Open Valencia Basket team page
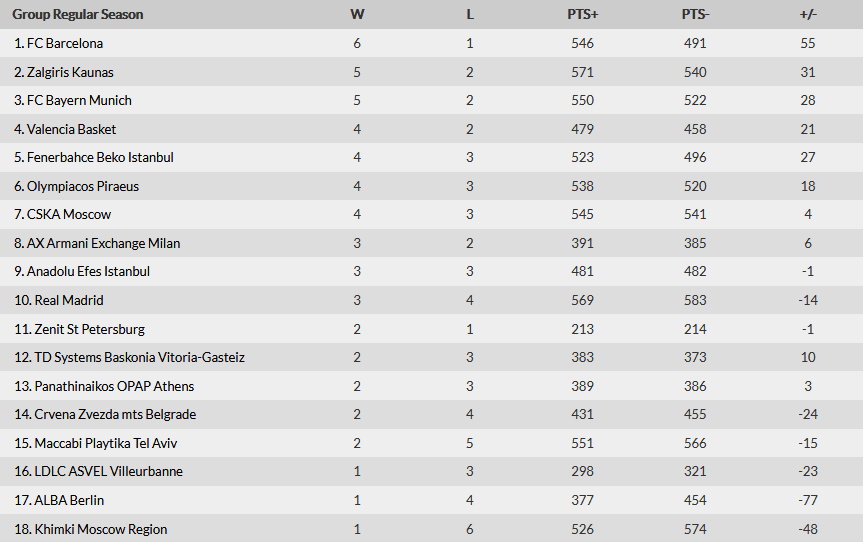Viewport: 863px width, 542px height. click(x=71, y=129)
